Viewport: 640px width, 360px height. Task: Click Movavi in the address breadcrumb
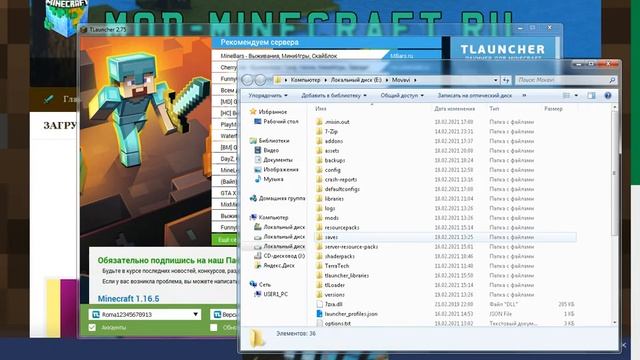click(401, 80)
